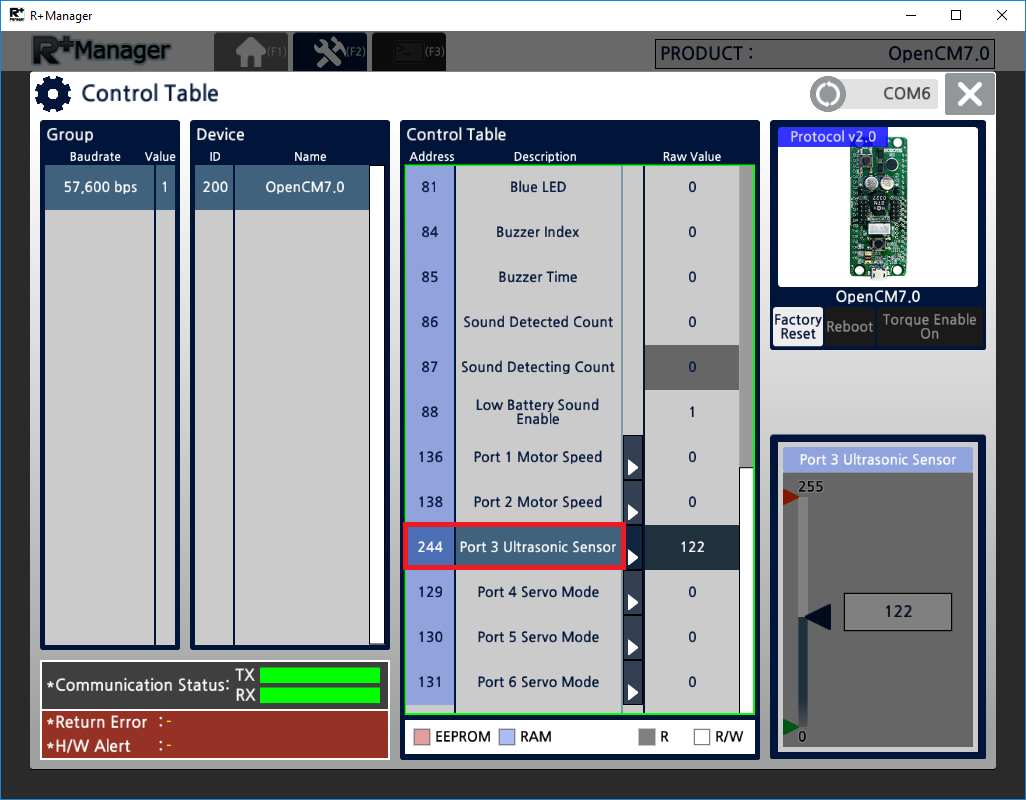Expand Port 2 Motor Speed arrow

633,502
